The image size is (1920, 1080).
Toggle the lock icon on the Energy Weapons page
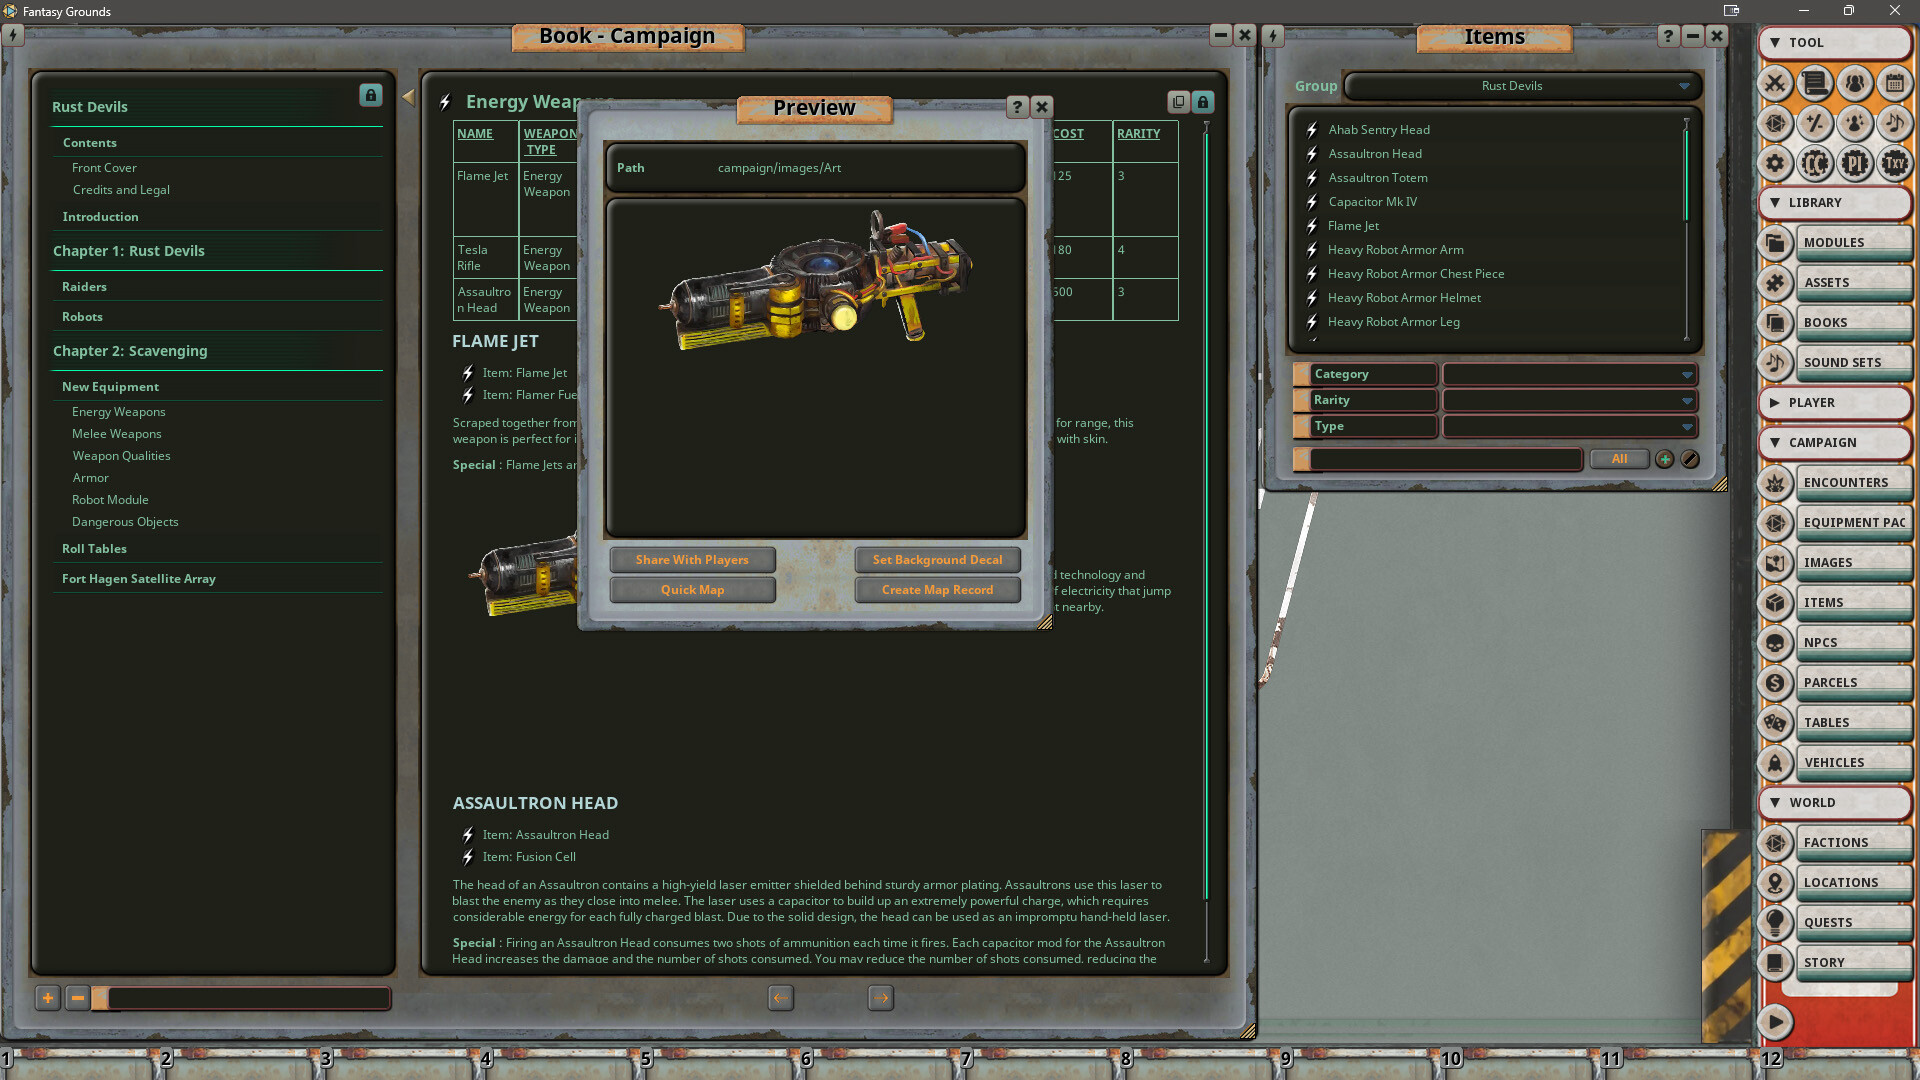1201,102
